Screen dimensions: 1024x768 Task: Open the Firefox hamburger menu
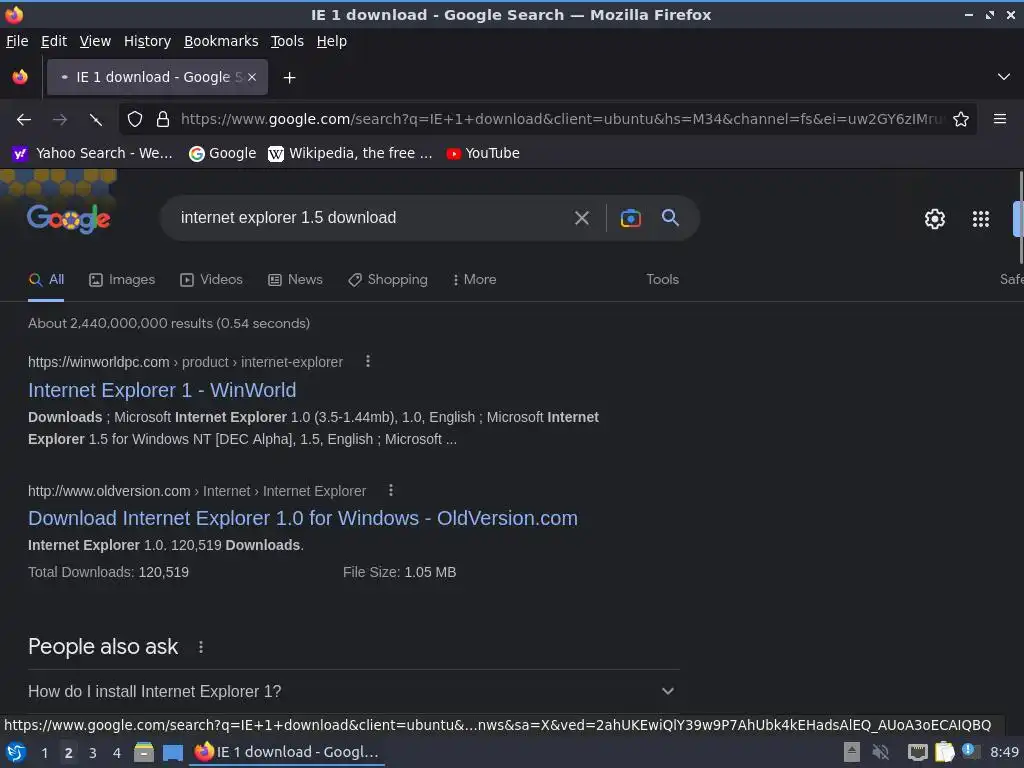pos(1000,119)
